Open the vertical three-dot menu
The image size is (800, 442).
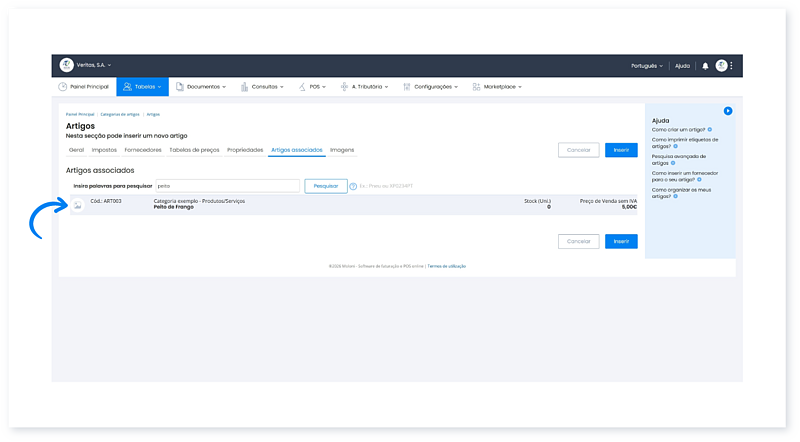(x=732, y=66)
